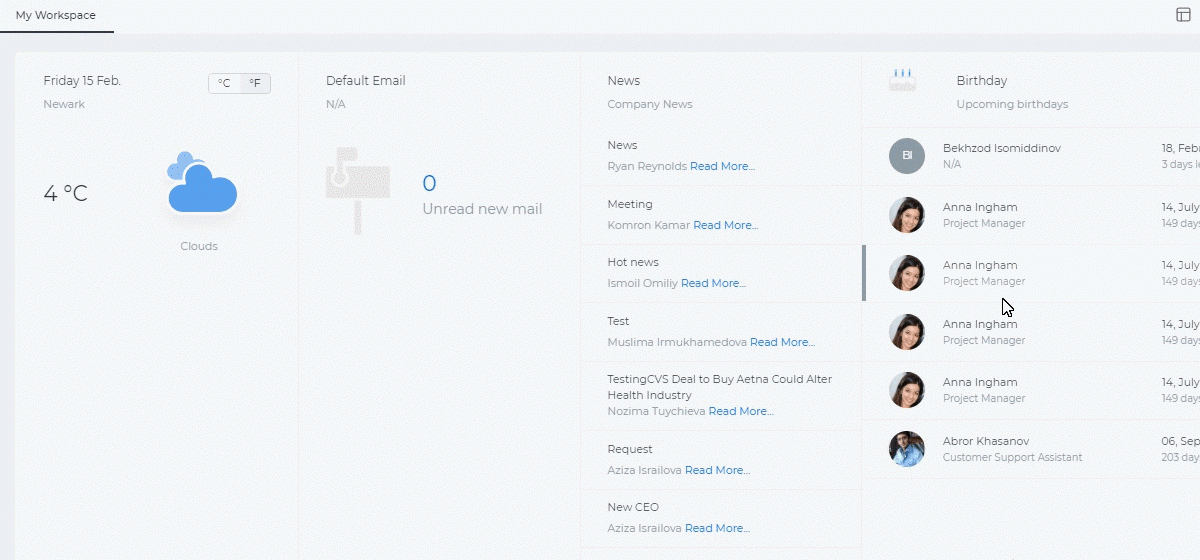Click 'Customer Support Assistant' job title

tap(1012, 457)
